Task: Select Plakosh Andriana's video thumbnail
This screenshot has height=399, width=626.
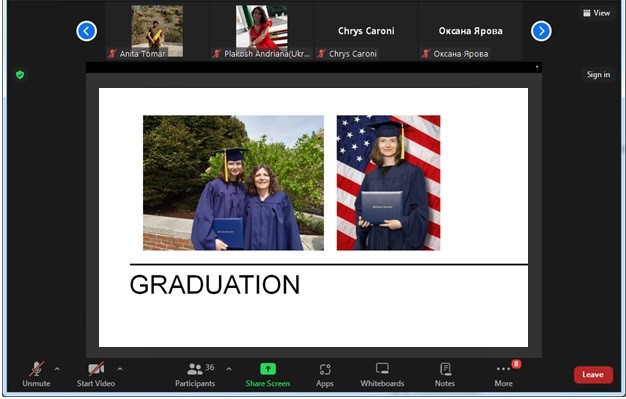Action: (x=261, y=31)
